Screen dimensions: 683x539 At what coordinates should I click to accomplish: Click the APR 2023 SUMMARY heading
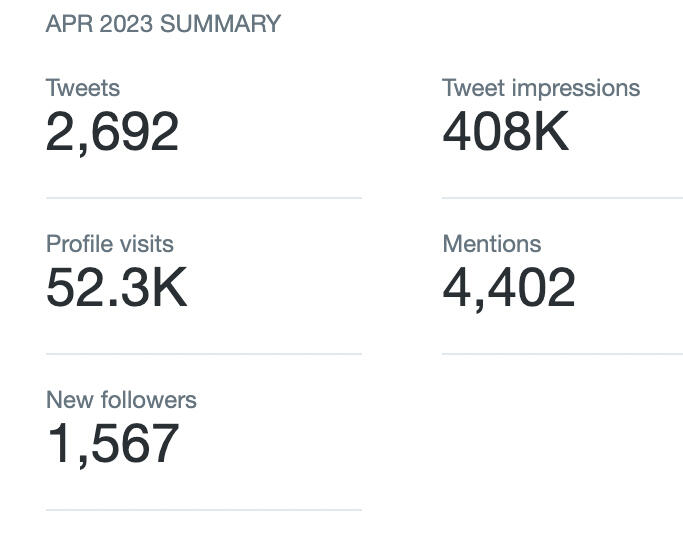163,24
